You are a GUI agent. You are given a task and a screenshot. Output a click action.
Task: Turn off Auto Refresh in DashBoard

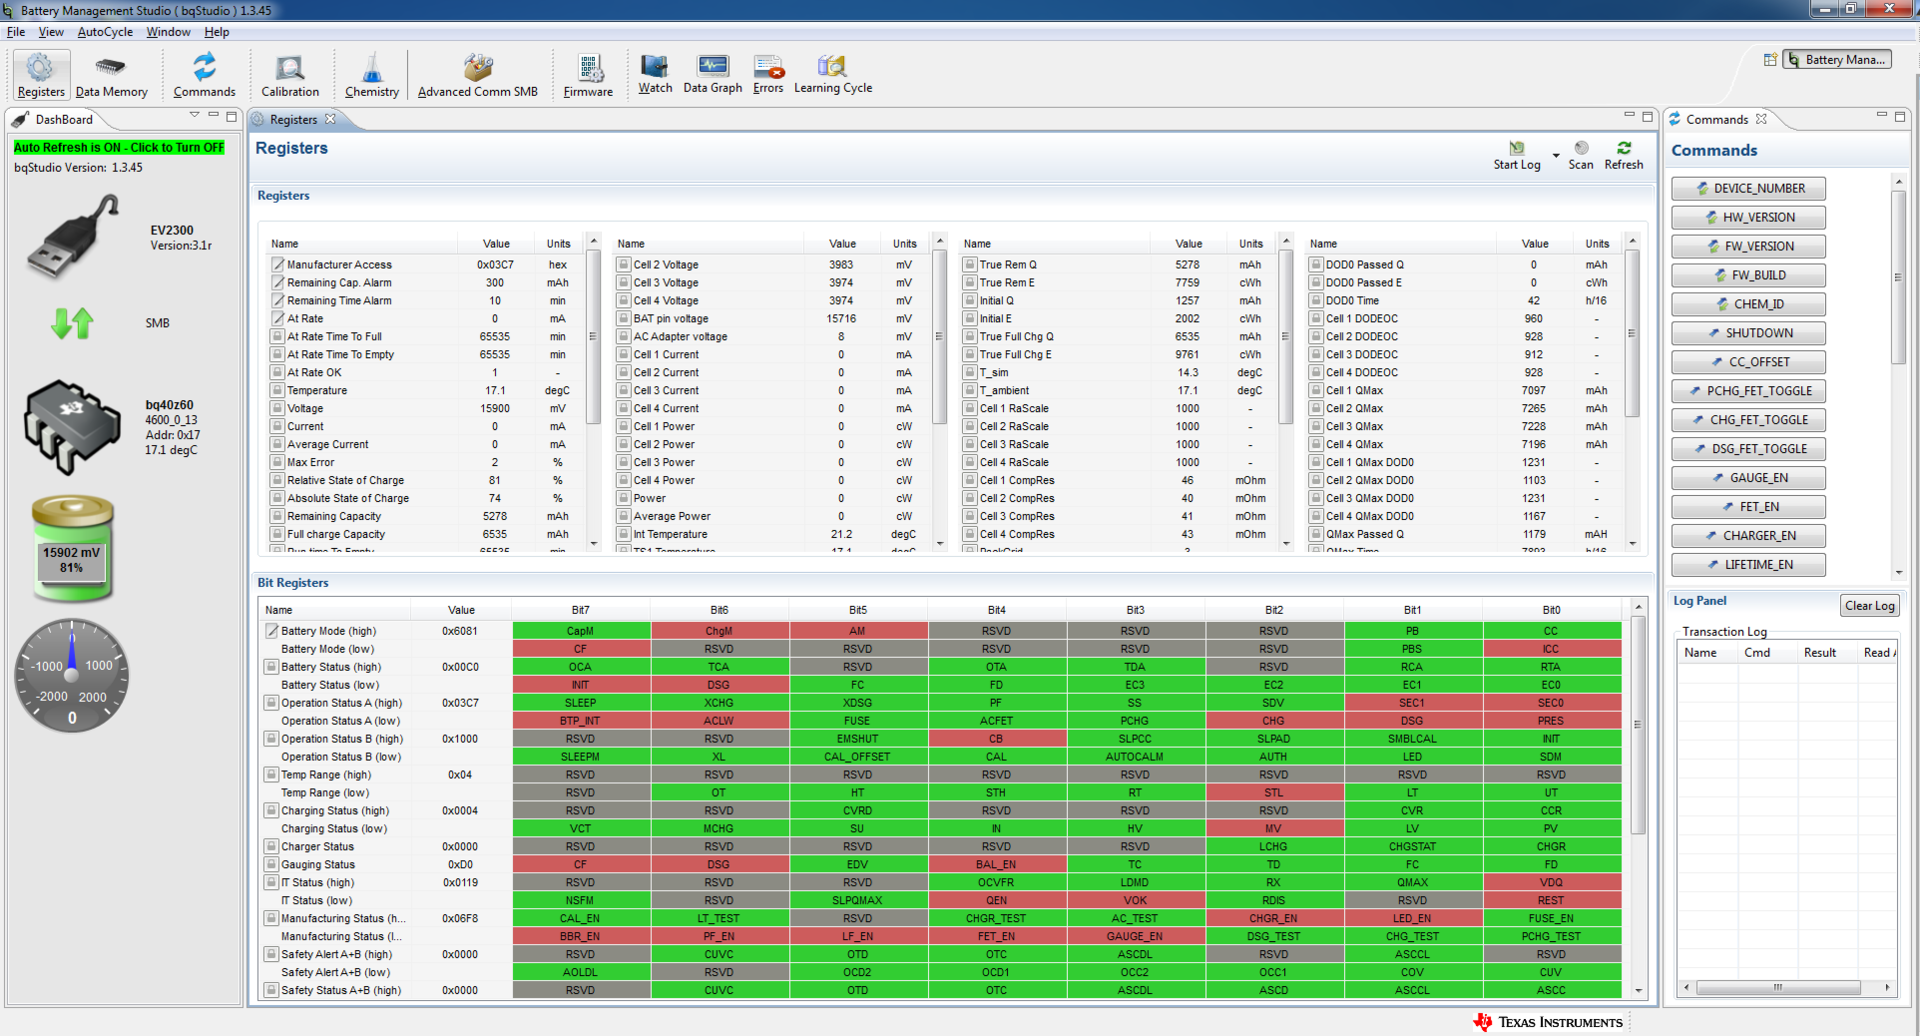click(119, 147)
